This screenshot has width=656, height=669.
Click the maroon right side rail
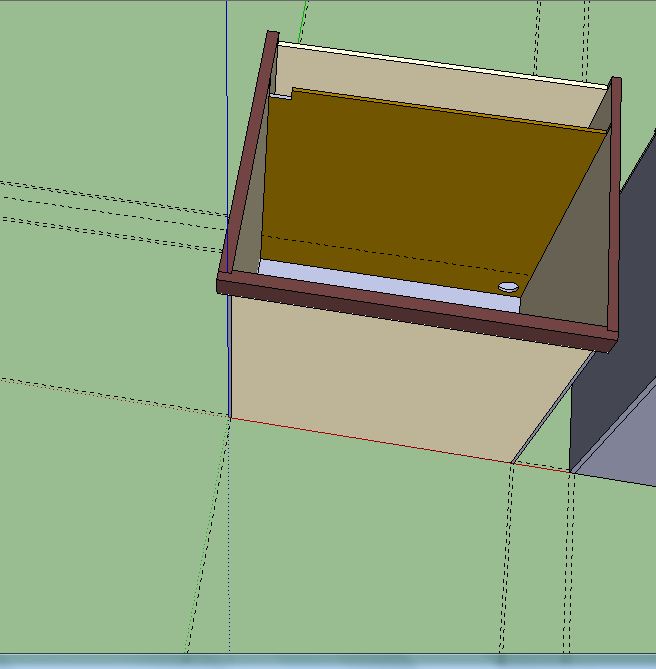[615, 200]
